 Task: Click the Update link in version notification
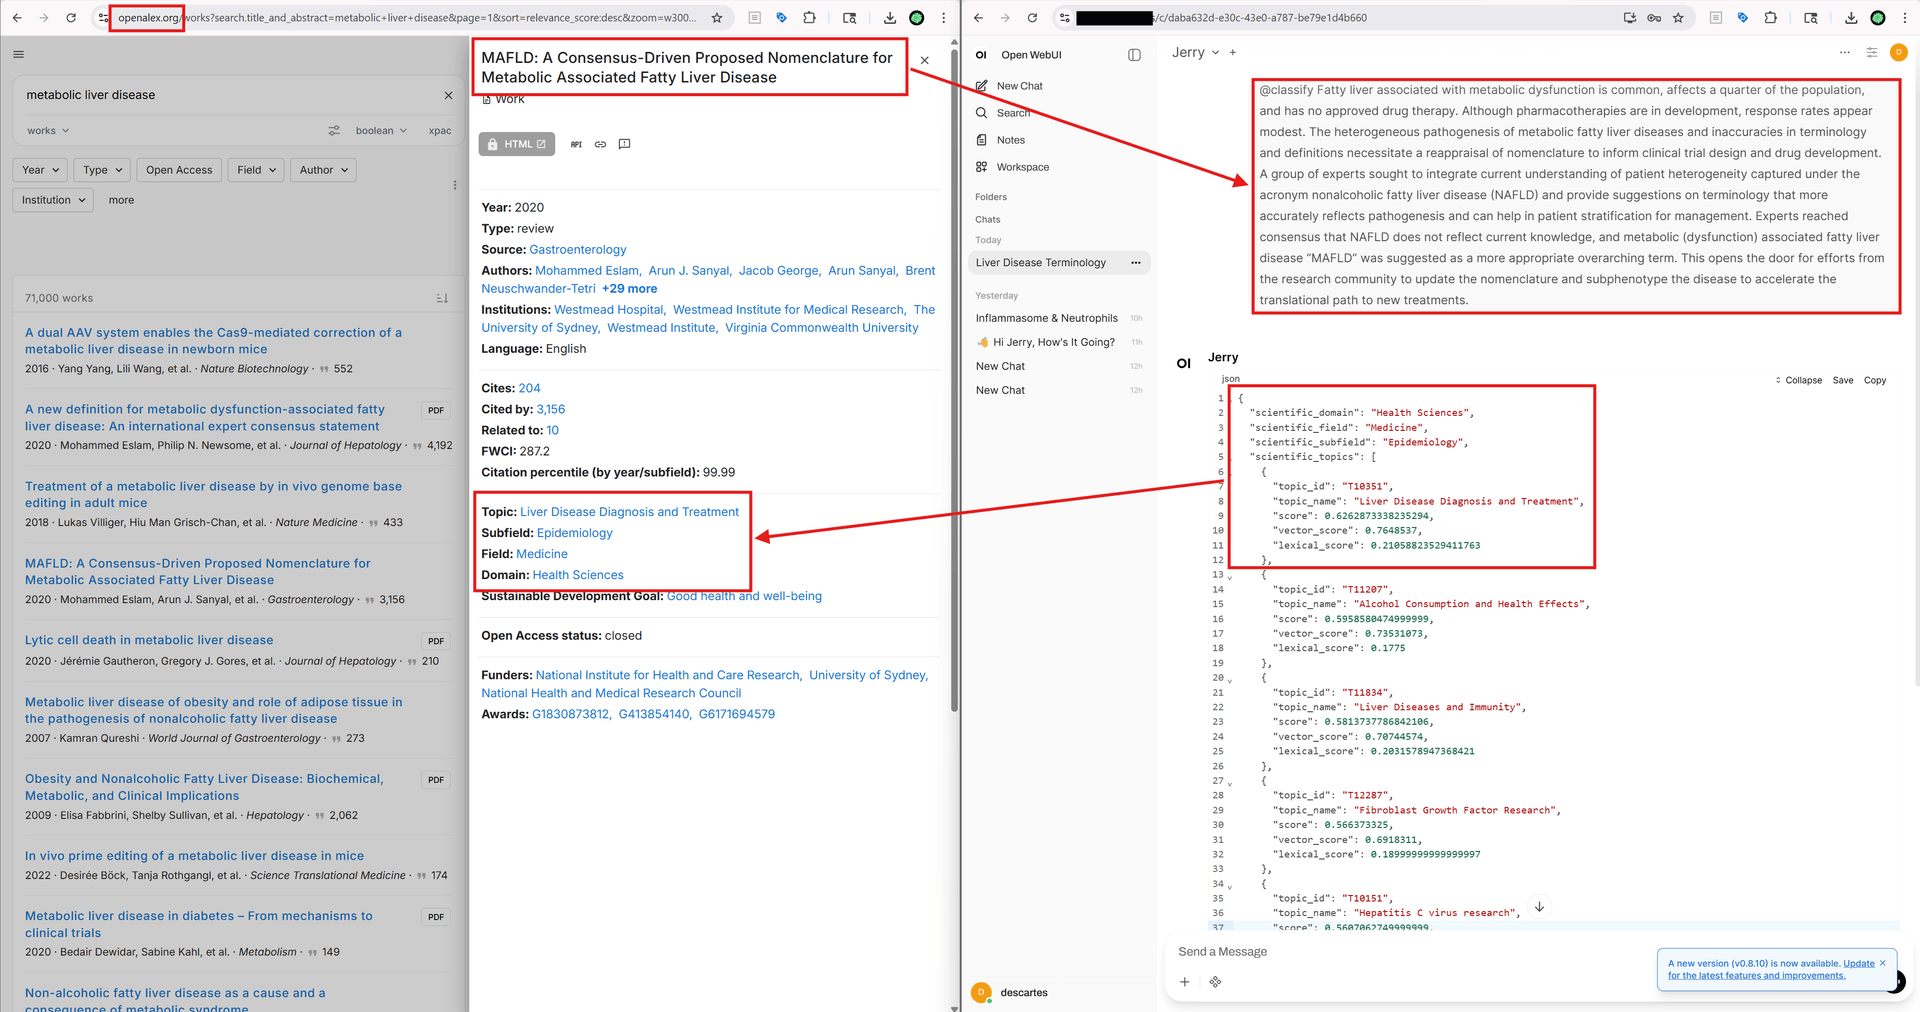[1858, 963]
